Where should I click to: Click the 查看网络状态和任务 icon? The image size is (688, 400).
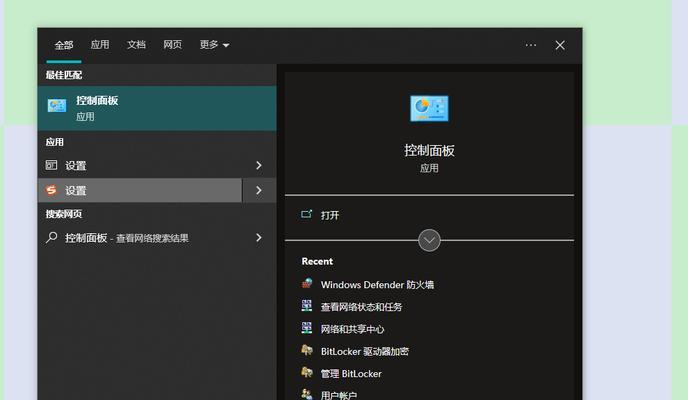307,306
